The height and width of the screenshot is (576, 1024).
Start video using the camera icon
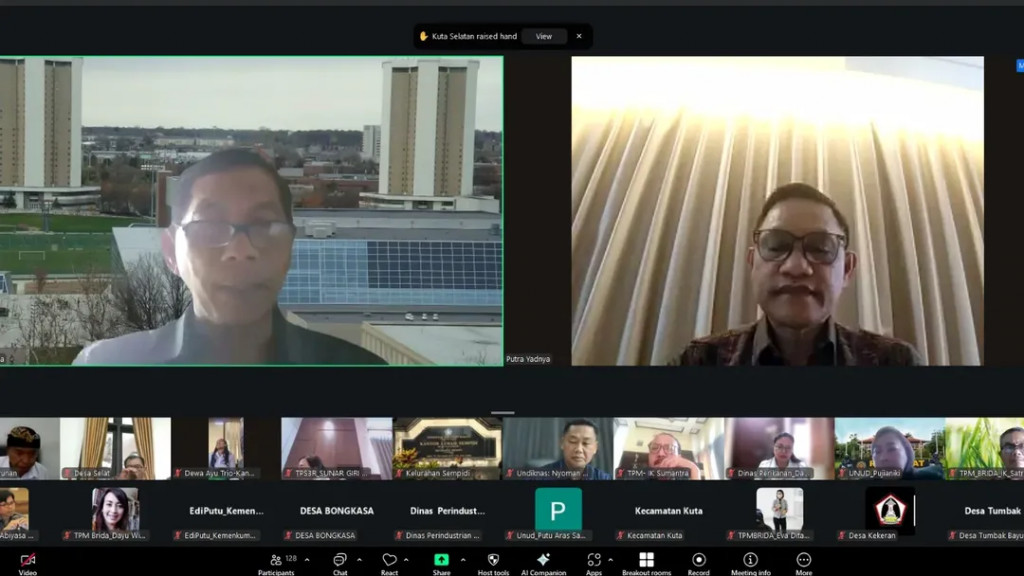(x=28, y=560)
